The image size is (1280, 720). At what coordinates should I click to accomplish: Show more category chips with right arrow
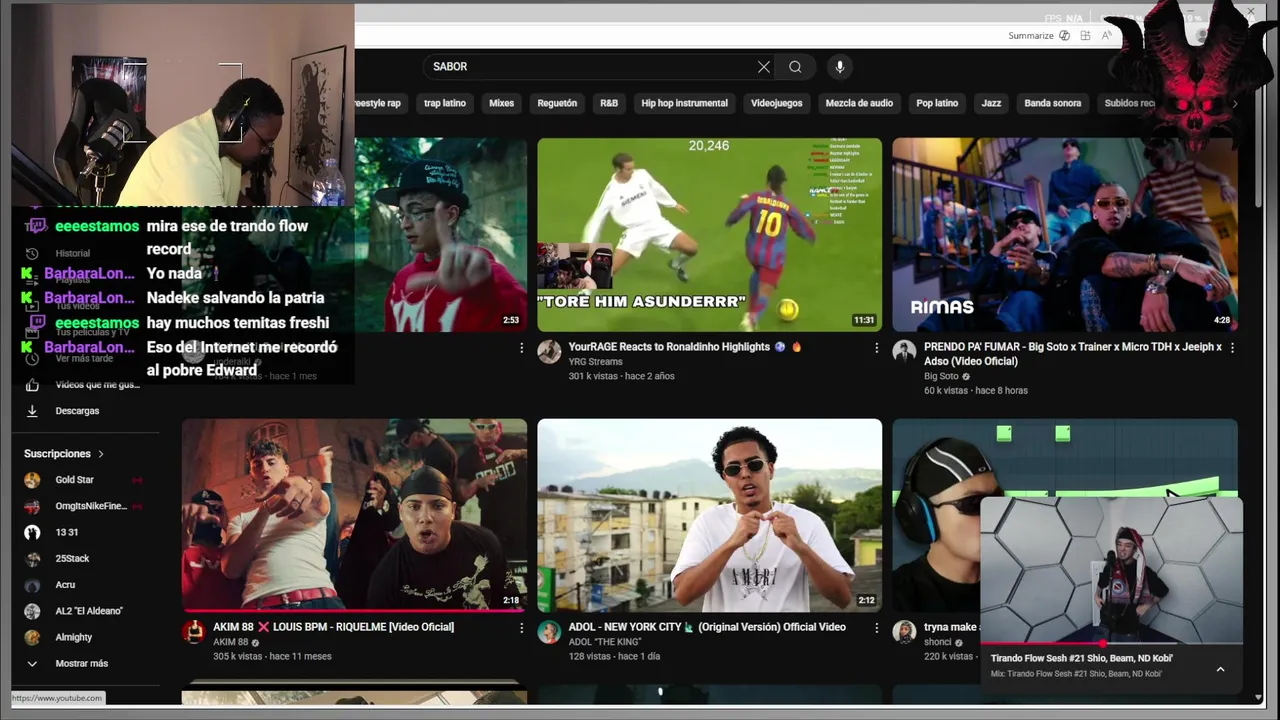click(x=1235, y=103)
